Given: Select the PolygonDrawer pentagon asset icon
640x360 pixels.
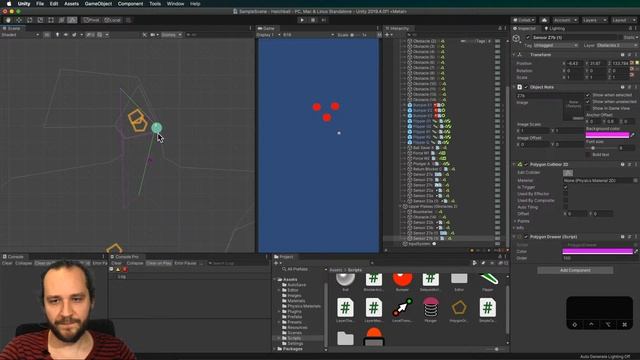Looking at the screenshot, I should (x=459, y=307).
